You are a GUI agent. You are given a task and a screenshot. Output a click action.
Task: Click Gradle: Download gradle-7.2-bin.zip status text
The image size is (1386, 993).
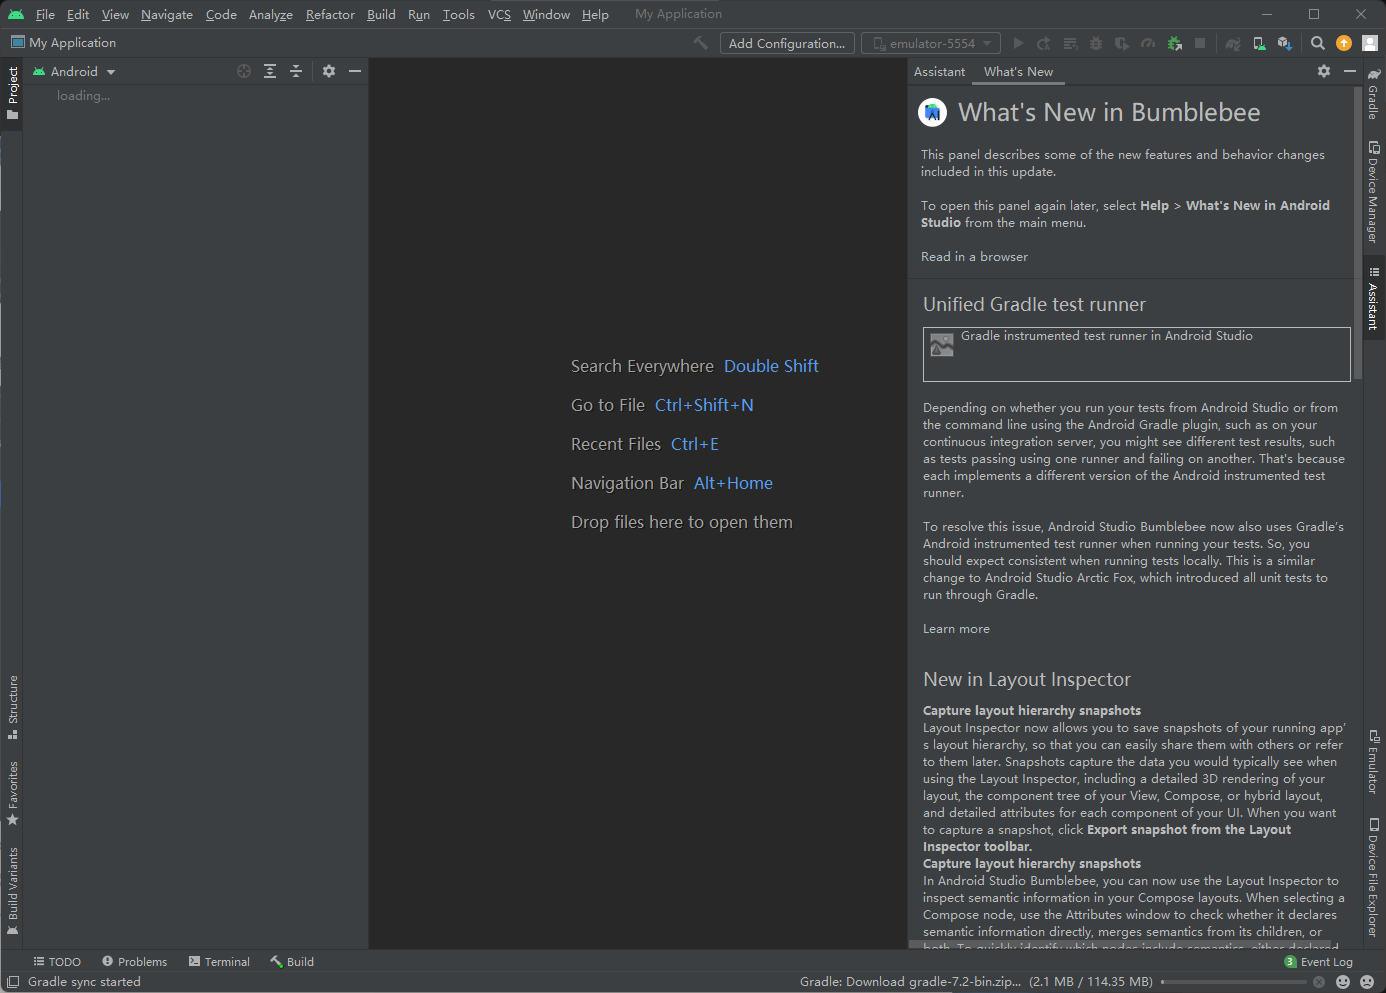(x=976, y=982)
